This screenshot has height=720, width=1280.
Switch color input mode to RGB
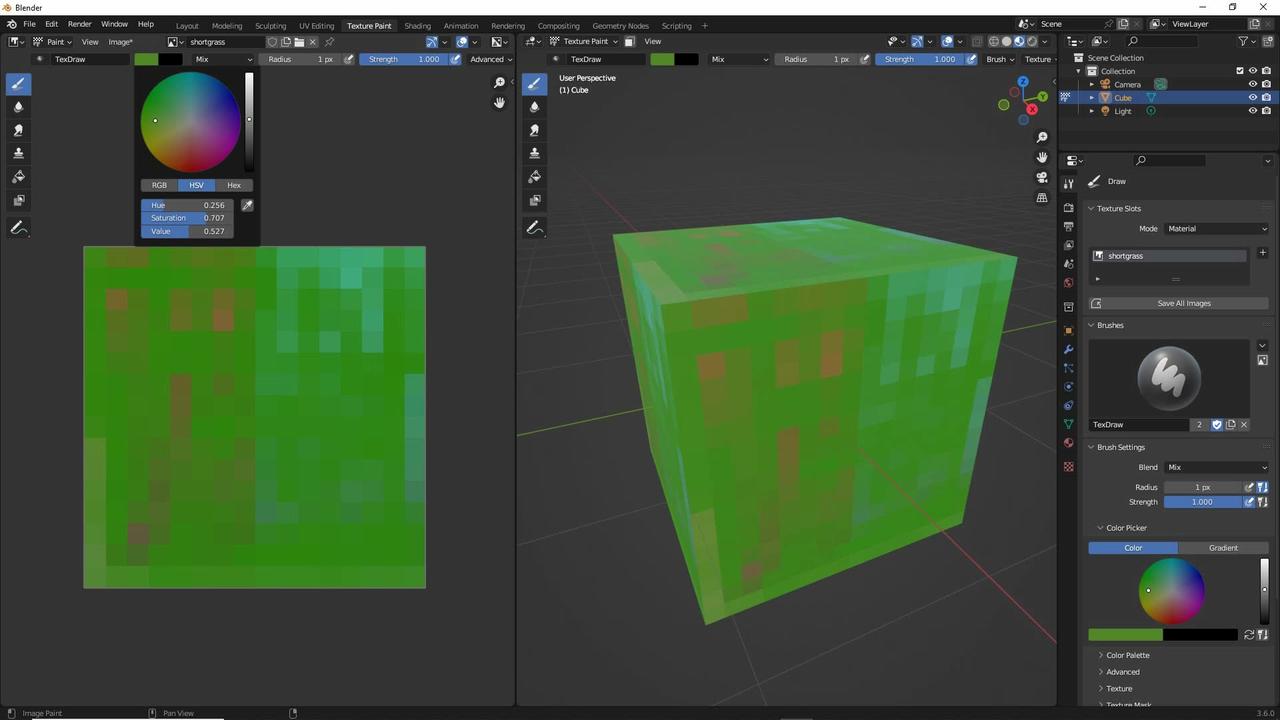pyautogui.click(x=159, y=185)
